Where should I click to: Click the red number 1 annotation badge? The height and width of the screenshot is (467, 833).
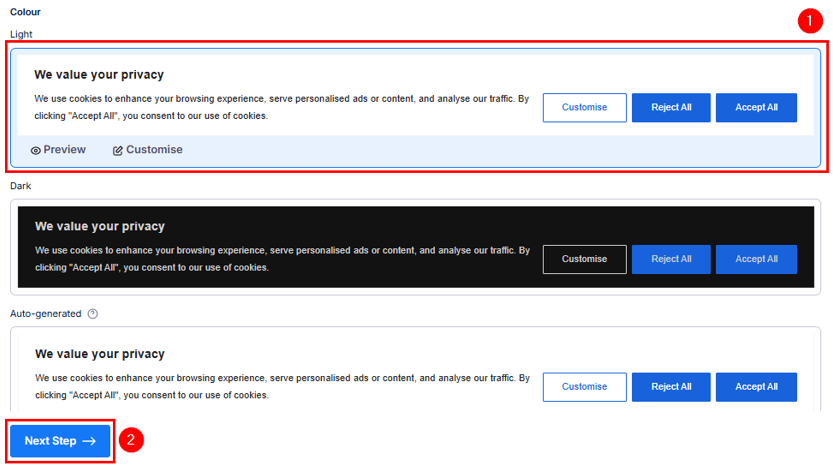[809, 22]
